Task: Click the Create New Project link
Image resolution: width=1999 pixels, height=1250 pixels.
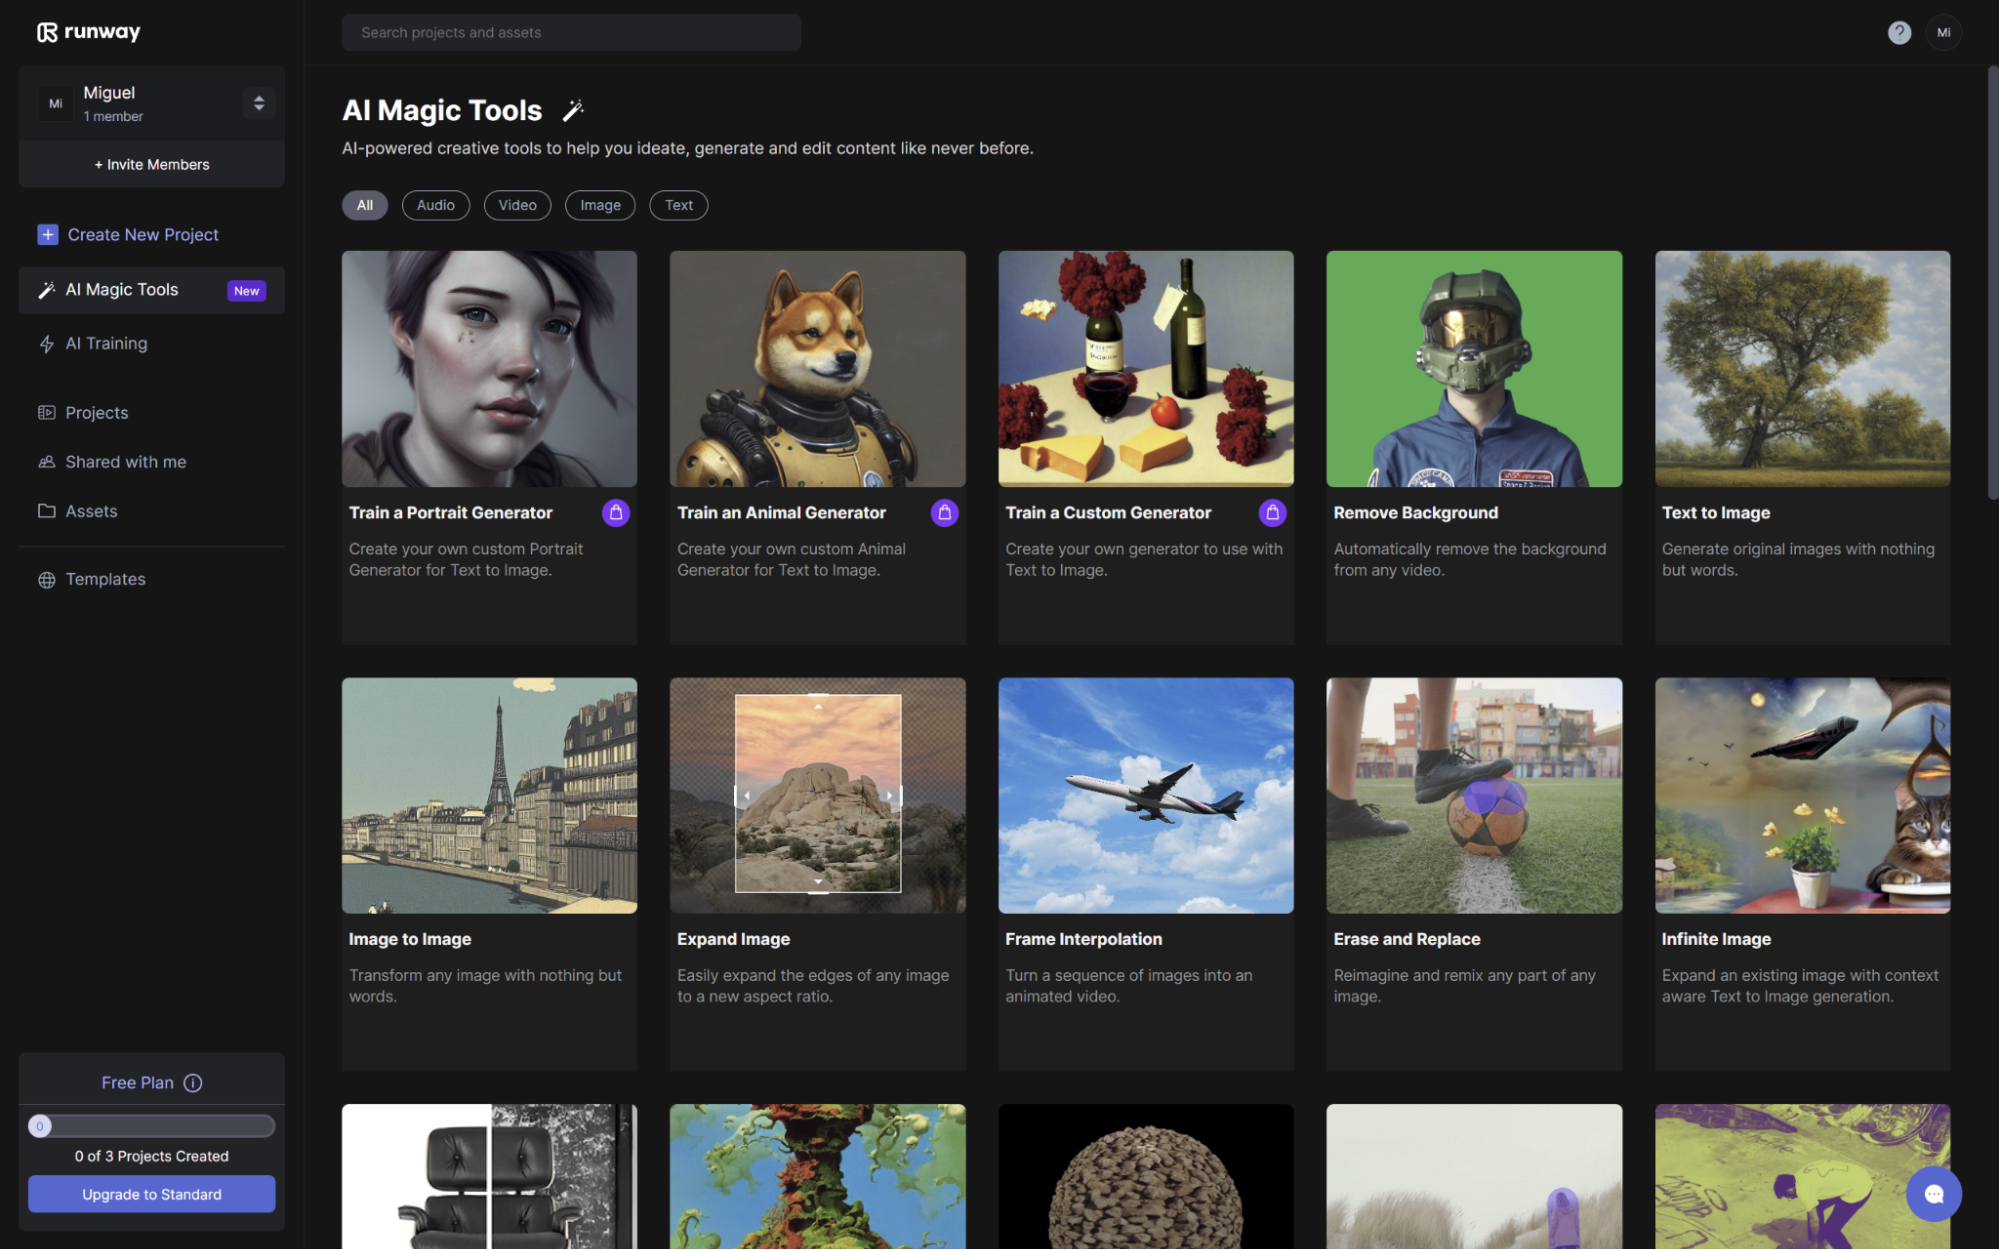Action: [x=141, y=232]
